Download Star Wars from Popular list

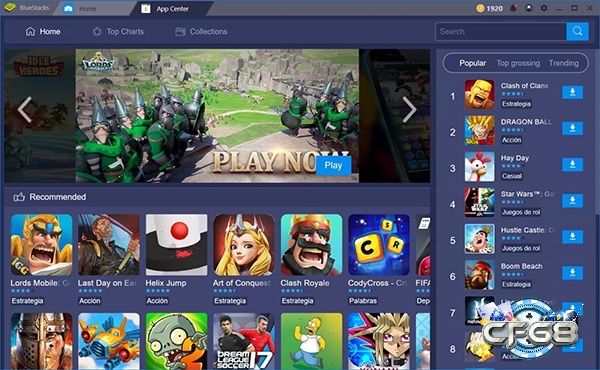pyautogui.click(x=572, y=200)
